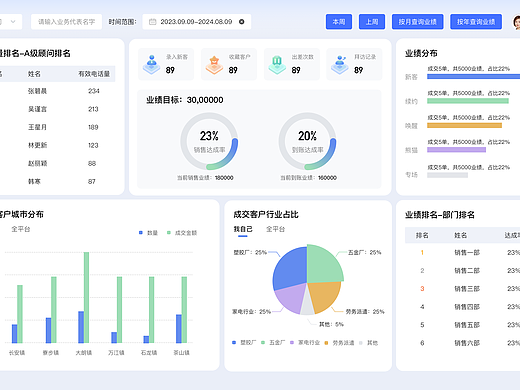Clear the date range with the X icon
The width and height of the screenshot is (520, 390).
[x=242, y=22]
